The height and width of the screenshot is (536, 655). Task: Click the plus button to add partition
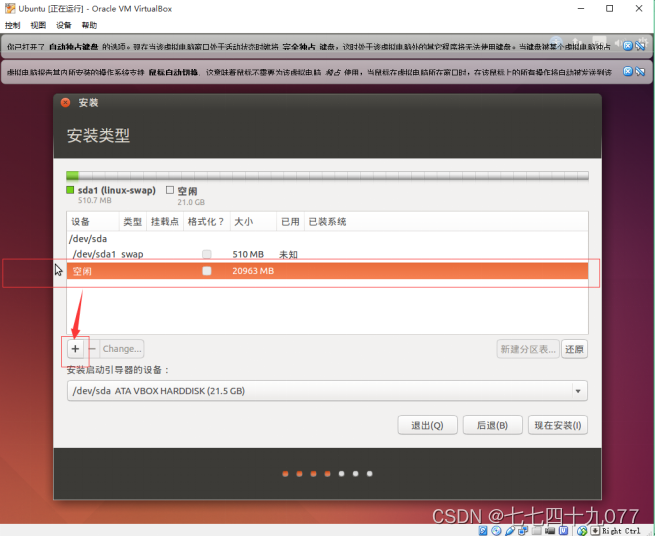point(75,349)
